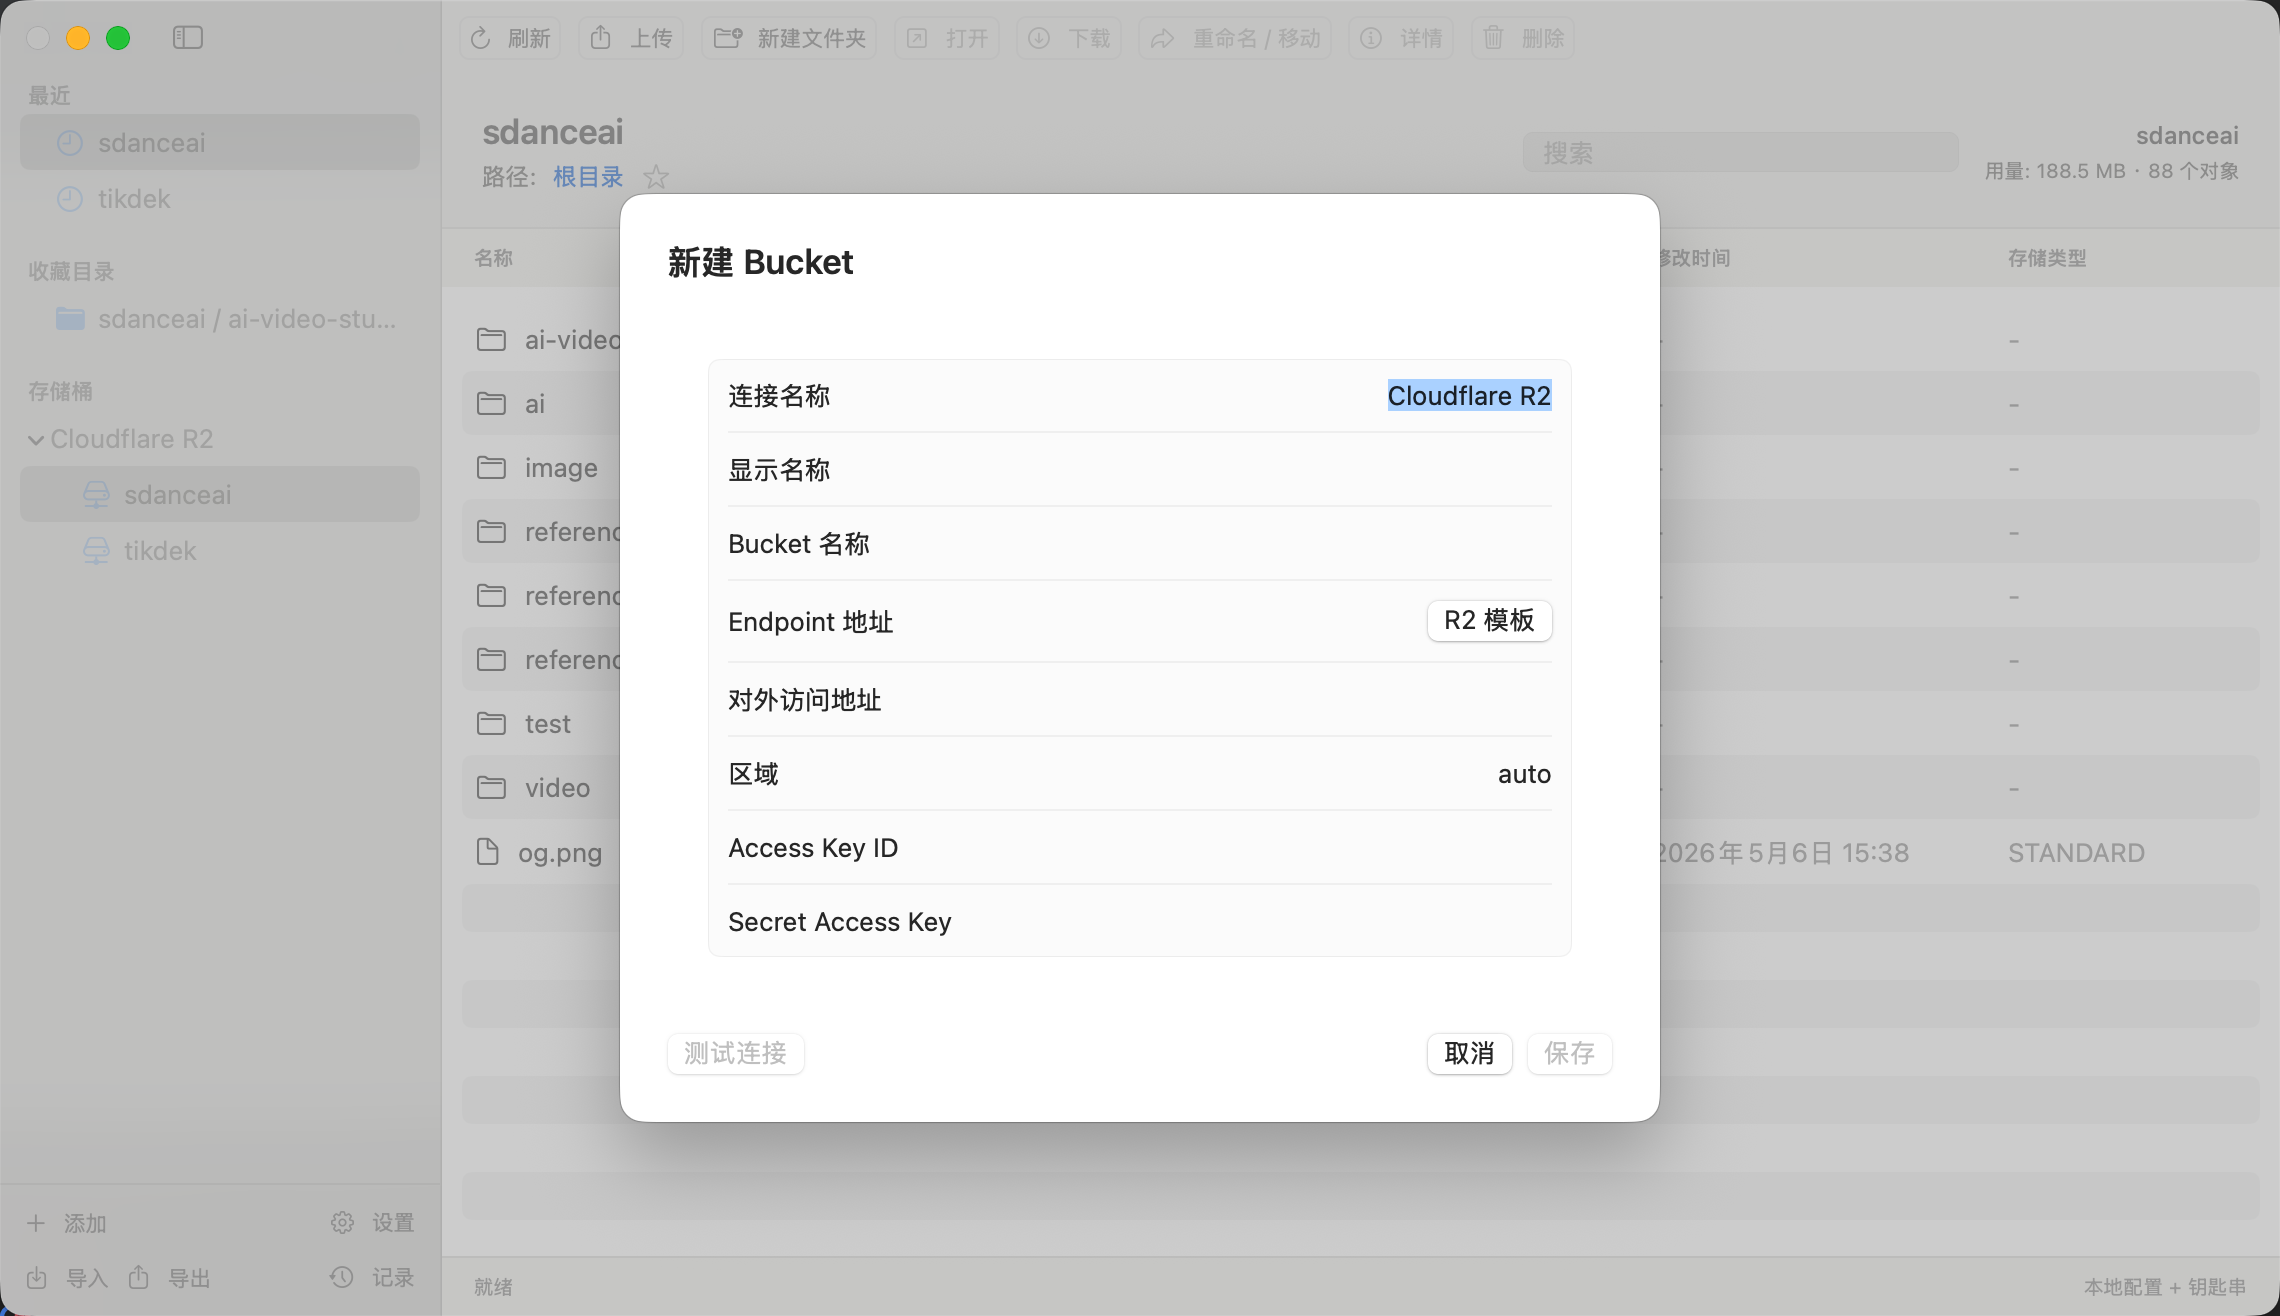
Task: Click the 搜索 search box
Action: click(1740, 153)
